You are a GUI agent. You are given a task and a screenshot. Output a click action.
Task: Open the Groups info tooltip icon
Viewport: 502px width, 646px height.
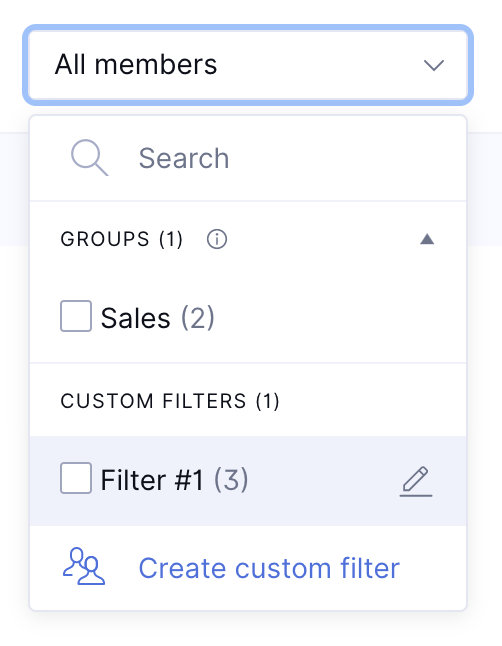217,239
